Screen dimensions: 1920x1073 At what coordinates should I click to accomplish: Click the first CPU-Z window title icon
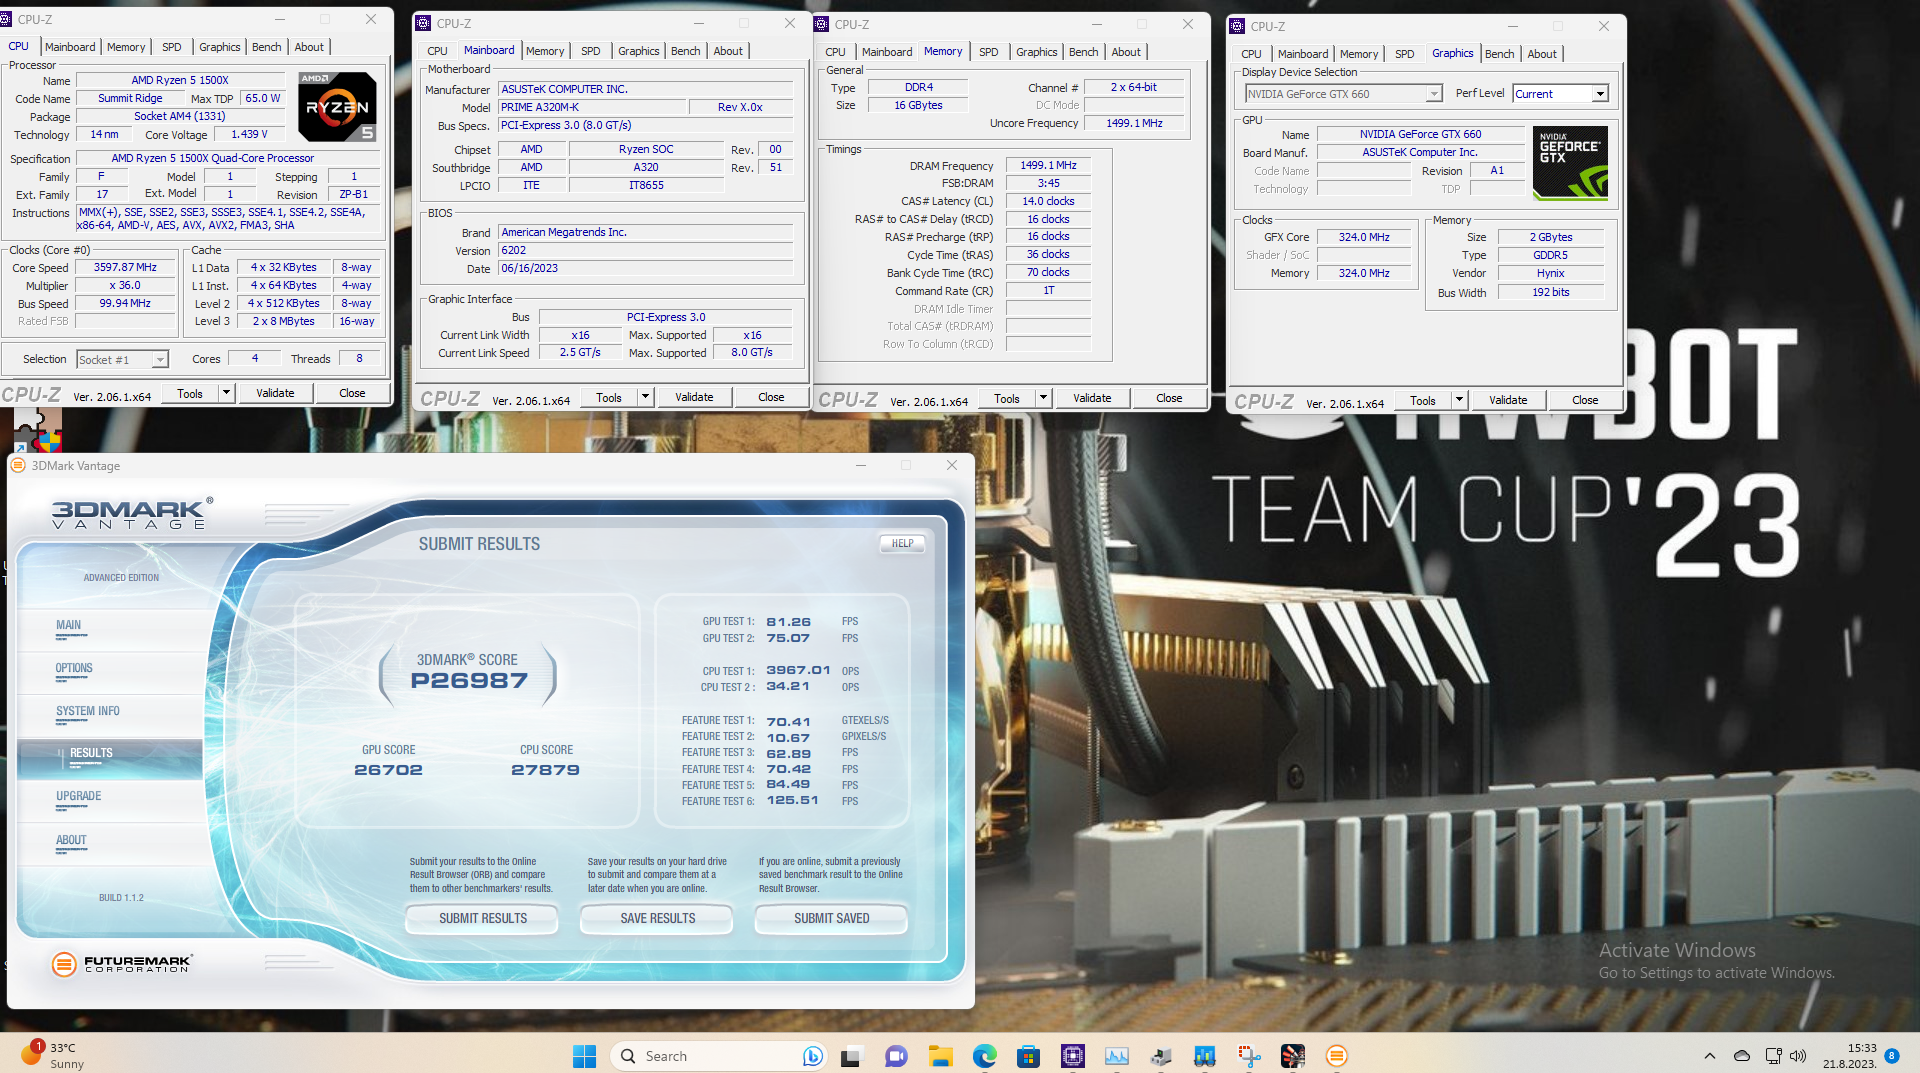pyautogui.click(x=6, y=19)
